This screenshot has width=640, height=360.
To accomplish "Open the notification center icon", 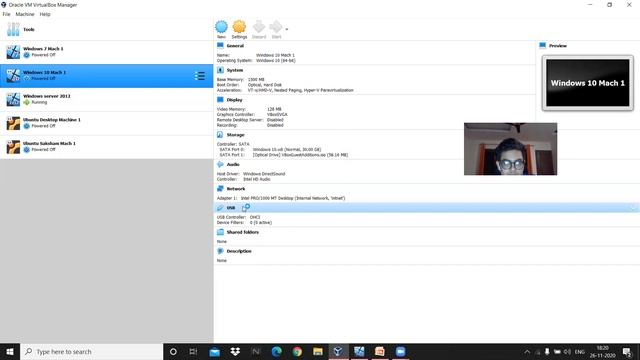I will 627,351.
